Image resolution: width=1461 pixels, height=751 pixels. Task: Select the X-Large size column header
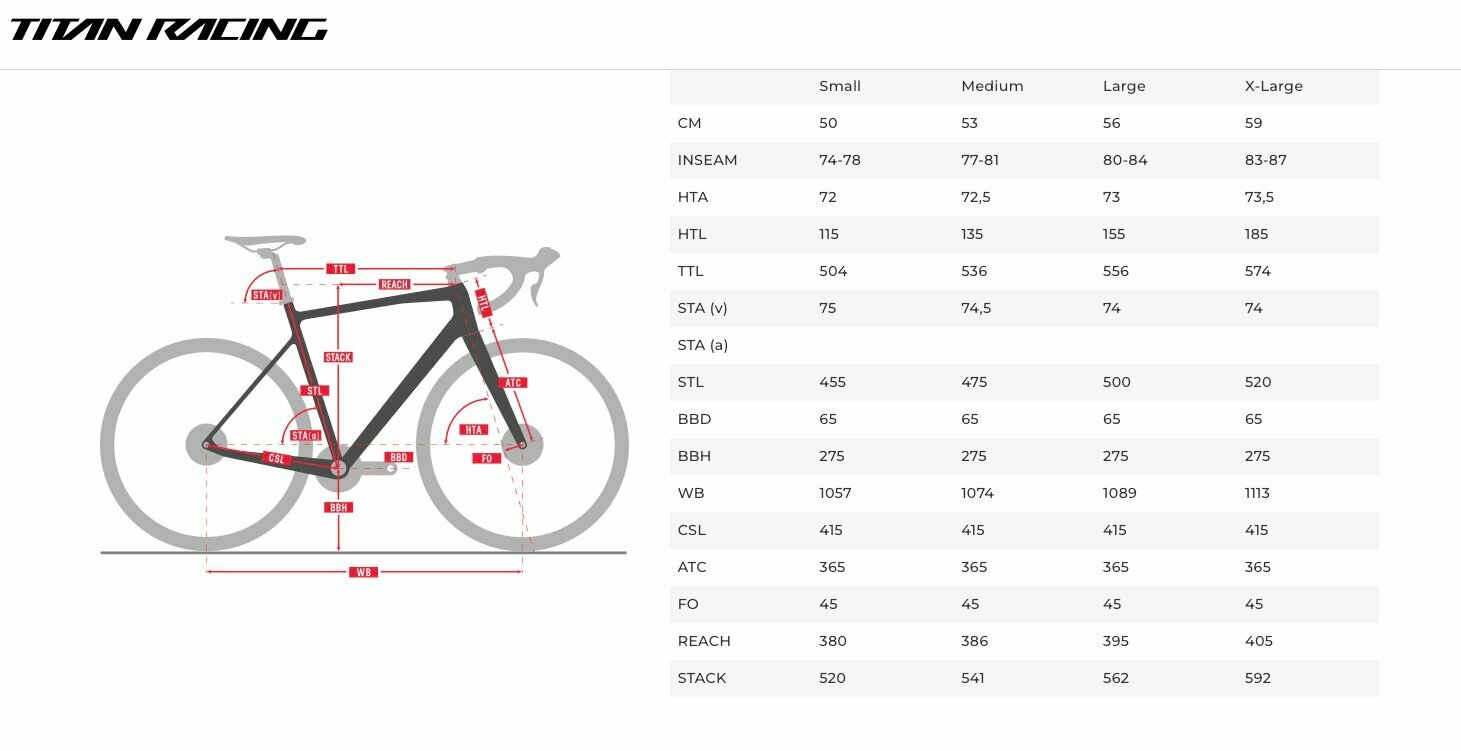pos(1273,86)
